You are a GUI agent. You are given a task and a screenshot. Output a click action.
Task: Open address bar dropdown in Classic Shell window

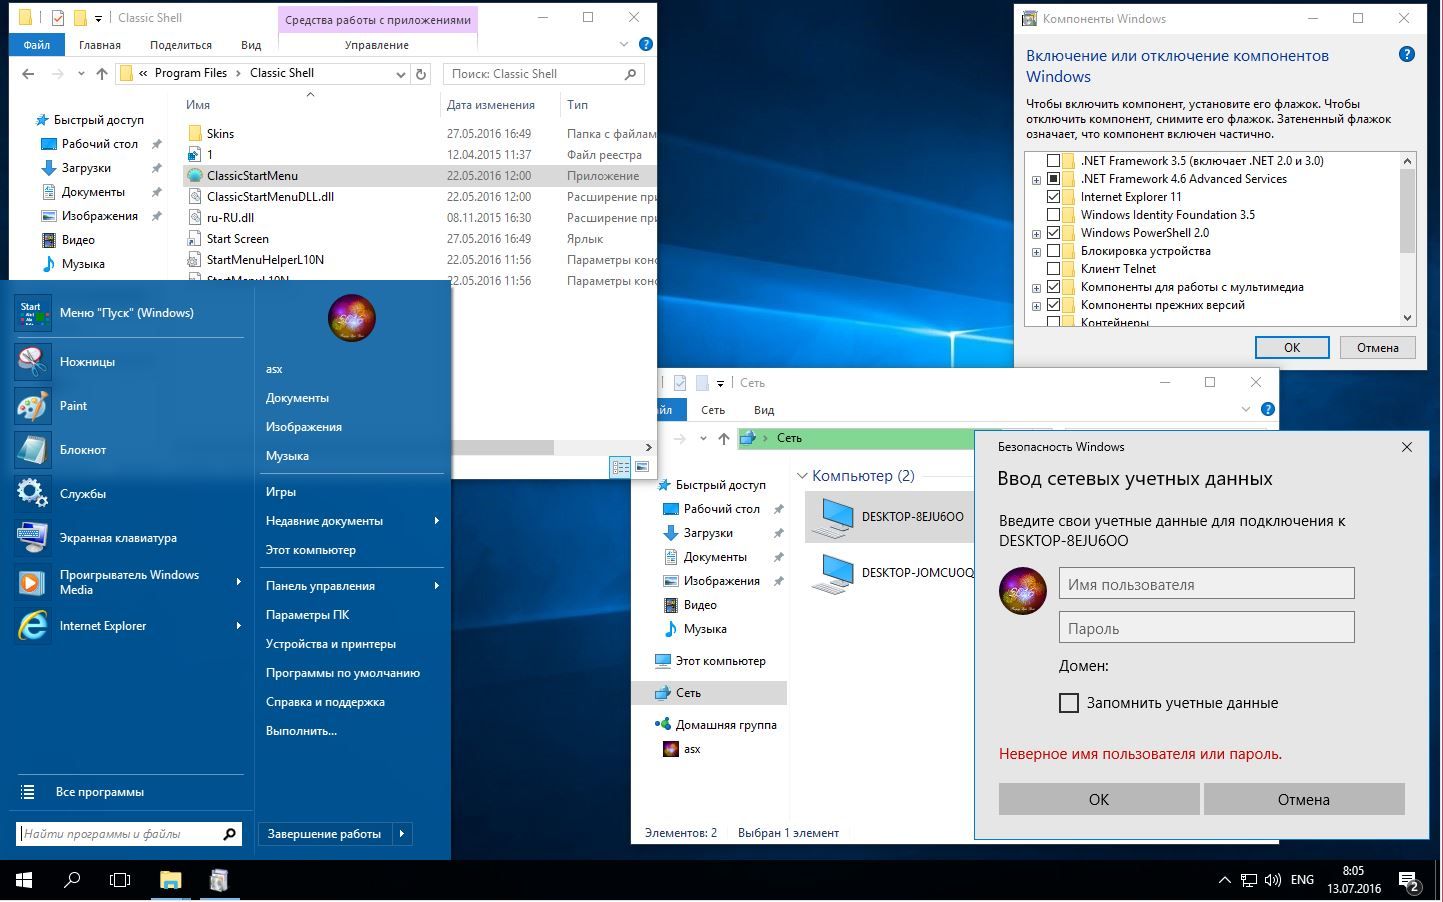point(400,73)
